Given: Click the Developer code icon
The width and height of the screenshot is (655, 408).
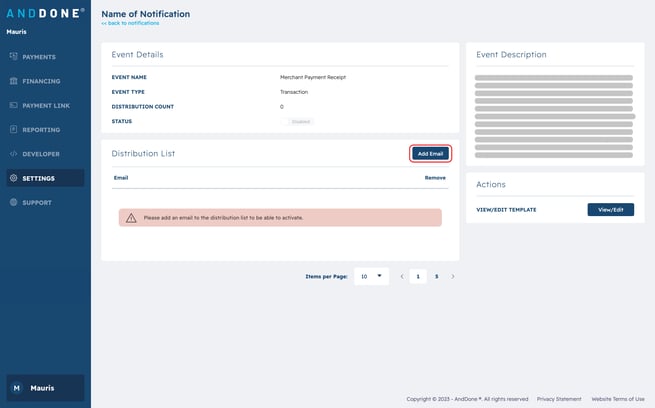Looking at the screenshot, I should (13, 154).
